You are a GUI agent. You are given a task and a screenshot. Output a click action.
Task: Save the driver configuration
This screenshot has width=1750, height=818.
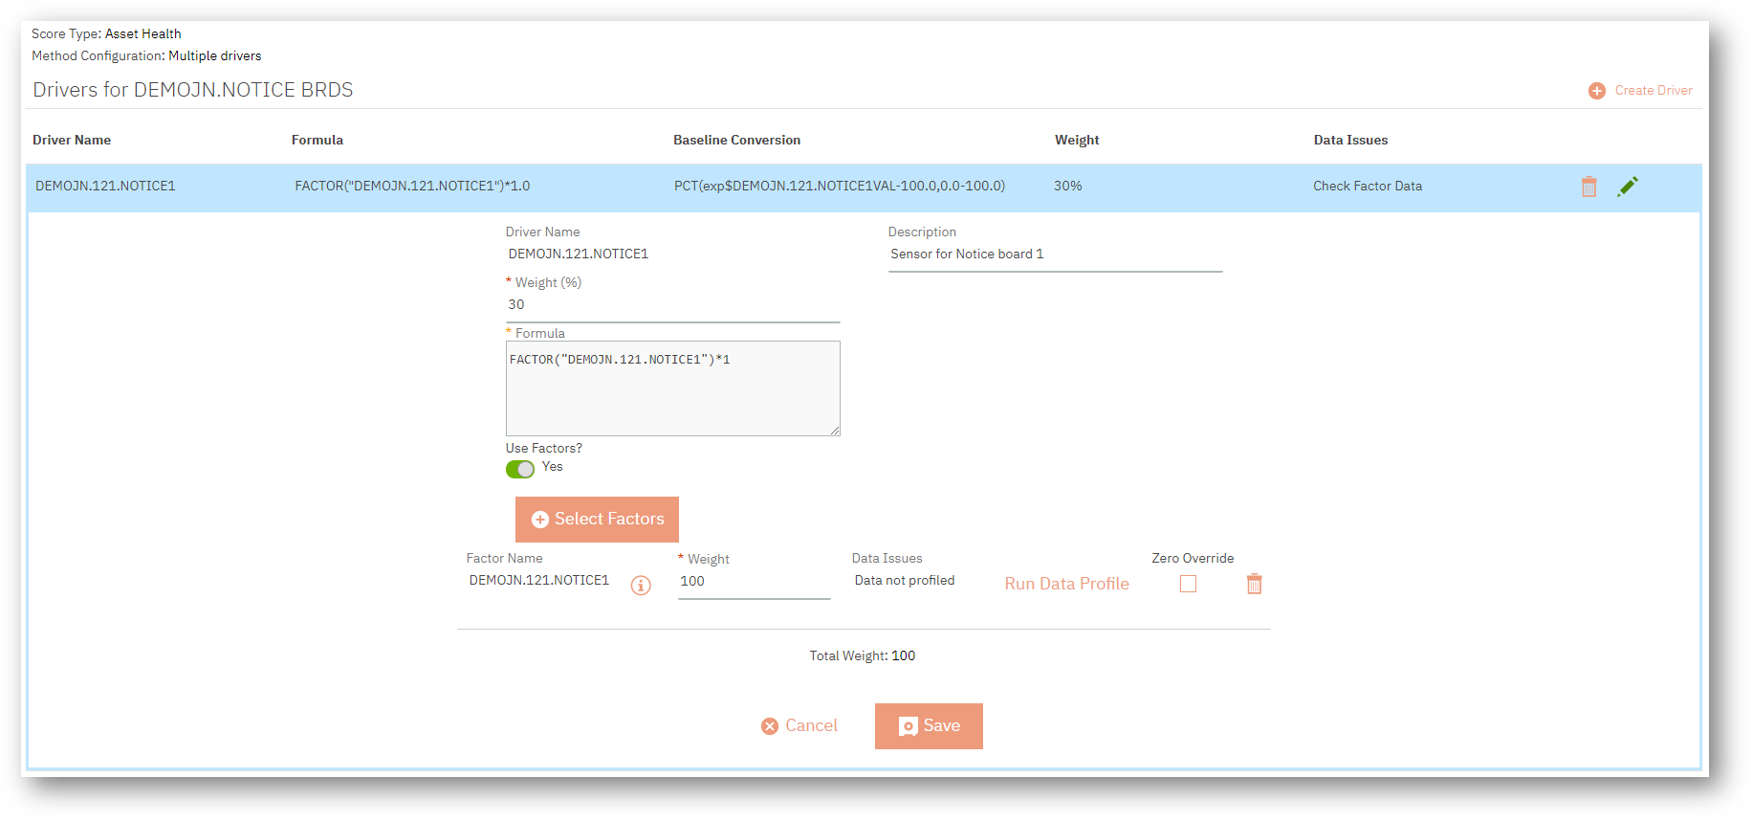click(x=929, y=726)
